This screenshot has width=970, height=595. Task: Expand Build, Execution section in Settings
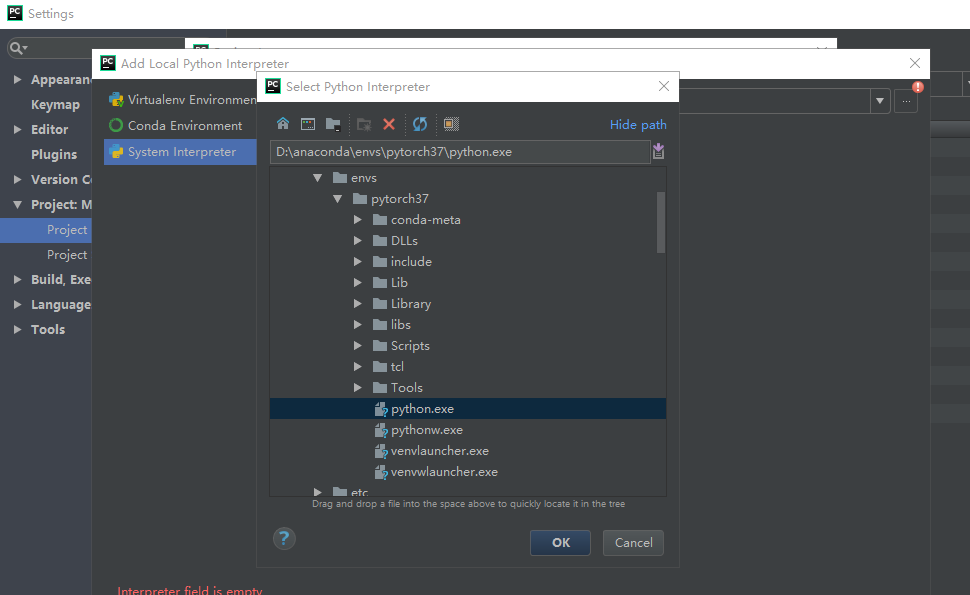(x=17, y=280)
